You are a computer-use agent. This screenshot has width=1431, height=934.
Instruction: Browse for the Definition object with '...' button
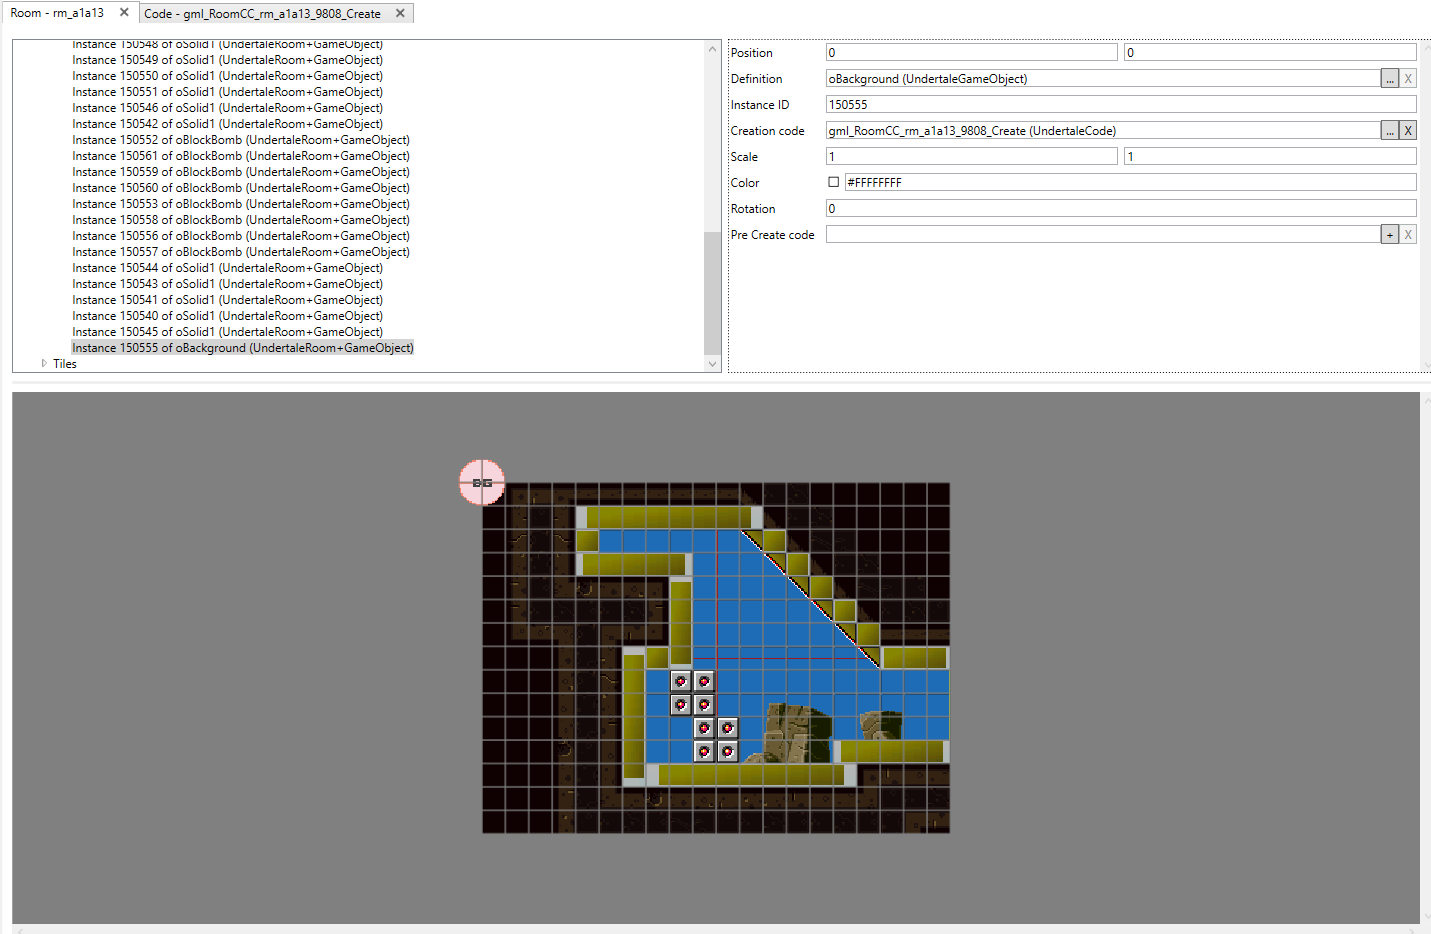pos(1389,79)
